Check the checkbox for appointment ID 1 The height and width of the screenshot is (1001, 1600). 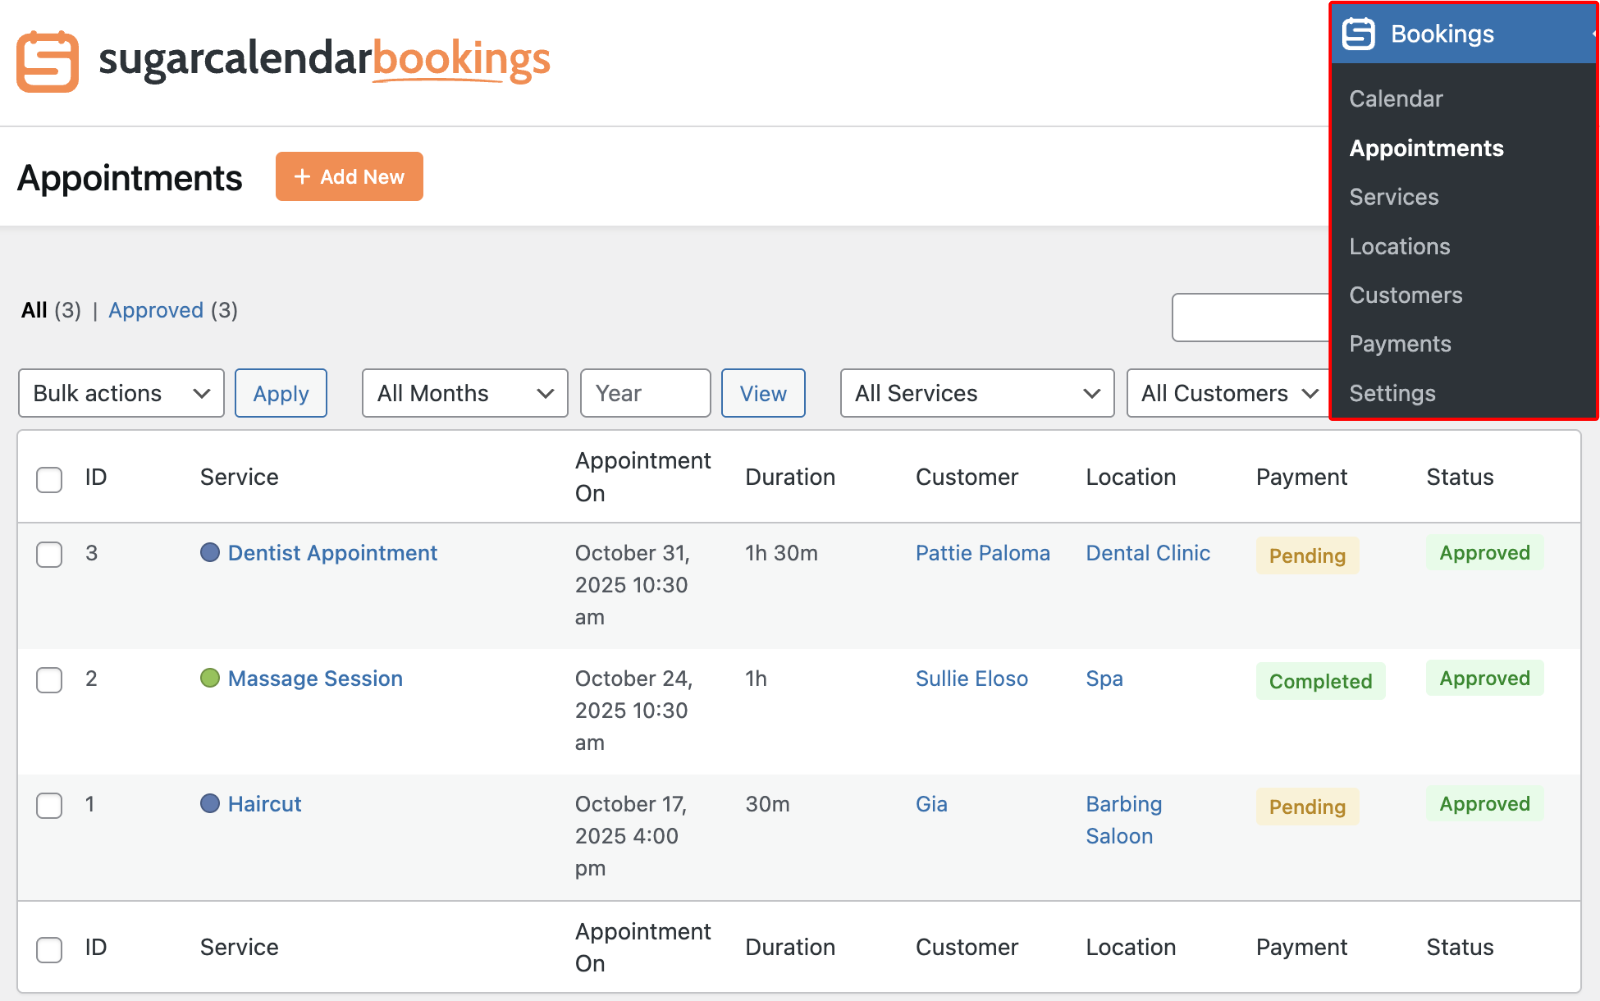pos(48,806)
